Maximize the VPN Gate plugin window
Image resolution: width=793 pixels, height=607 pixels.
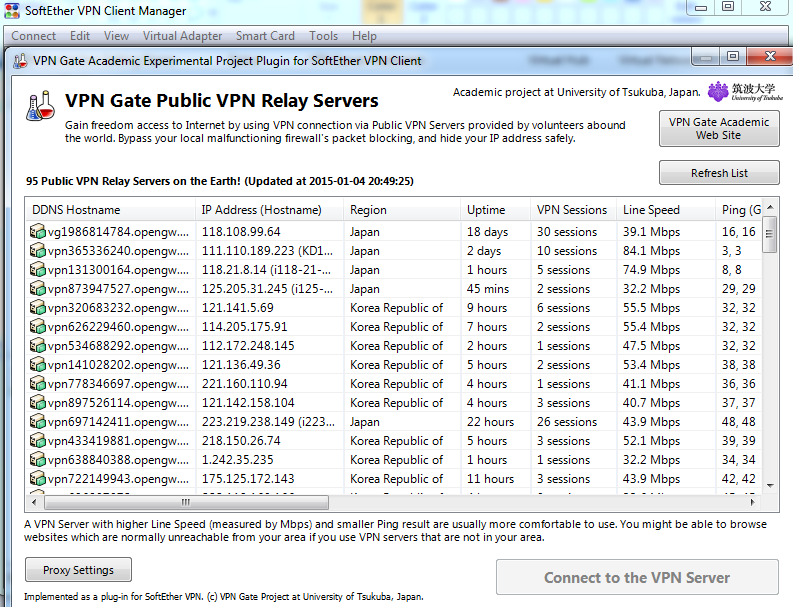[733, 56]
